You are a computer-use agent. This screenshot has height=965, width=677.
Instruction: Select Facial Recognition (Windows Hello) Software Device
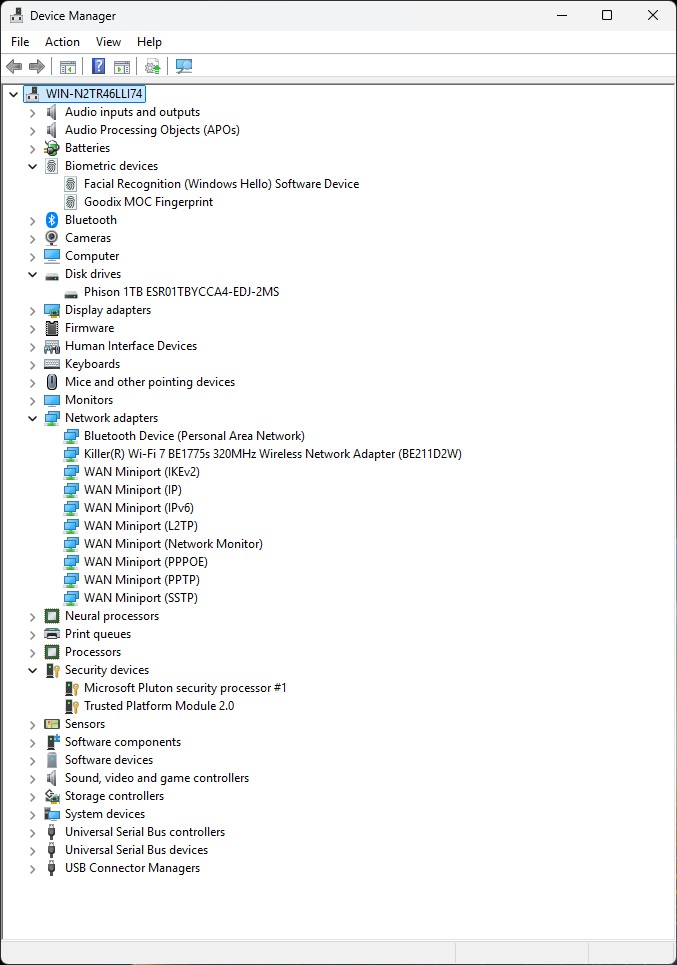(222, 184)
